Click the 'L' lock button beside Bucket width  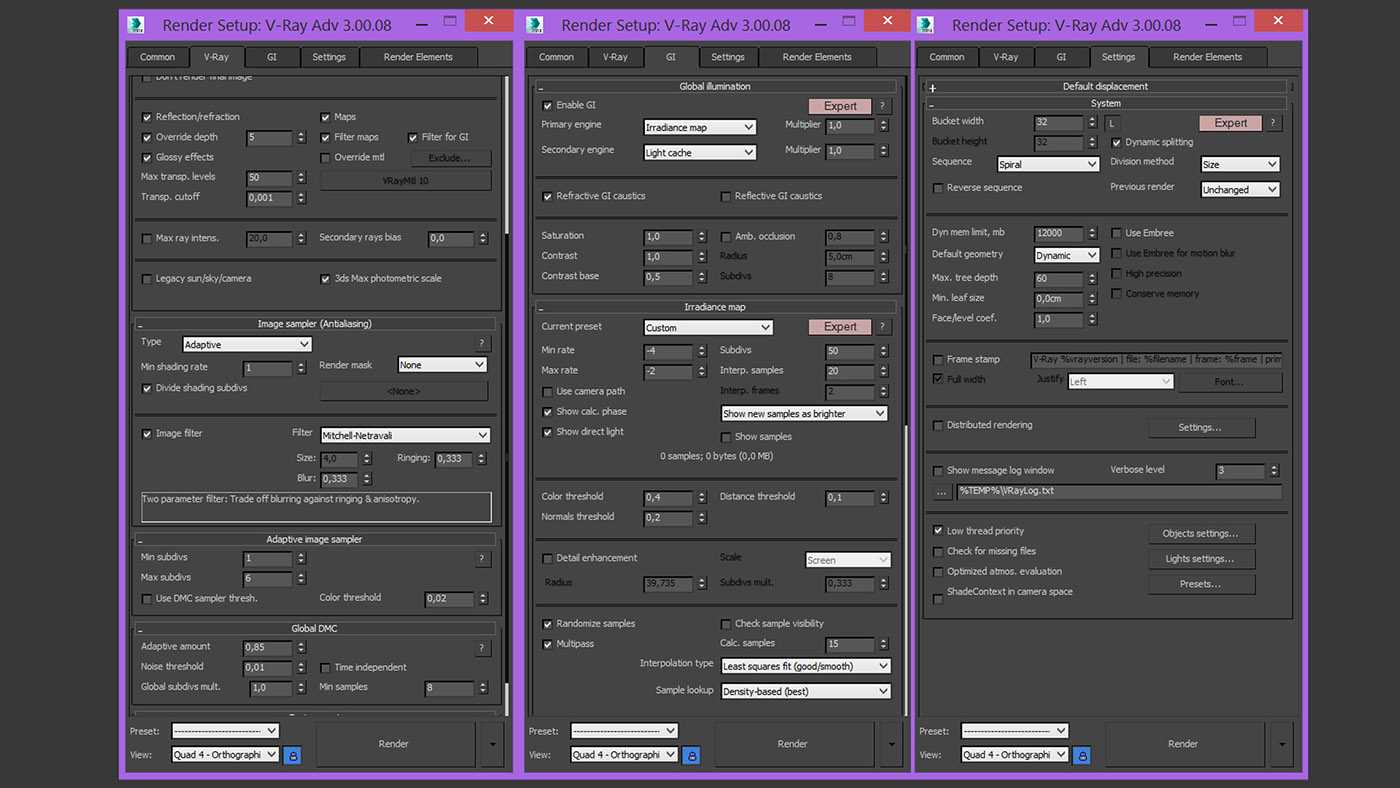pyautogui.click(x=1112, y=123)
